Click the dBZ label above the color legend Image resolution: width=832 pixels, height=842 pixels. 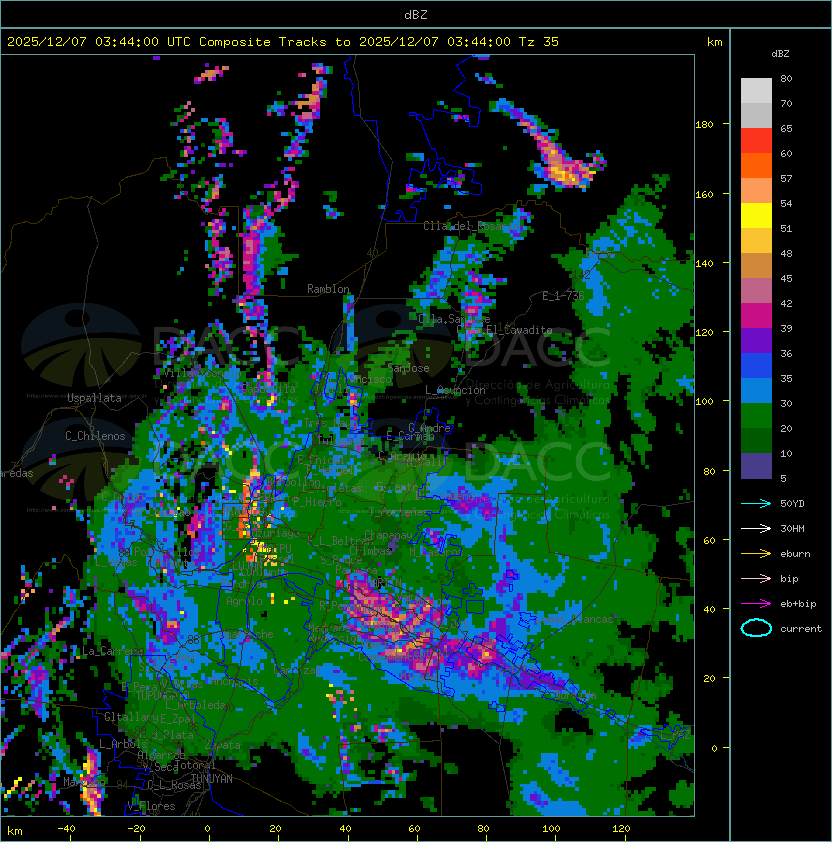(780, 54)
